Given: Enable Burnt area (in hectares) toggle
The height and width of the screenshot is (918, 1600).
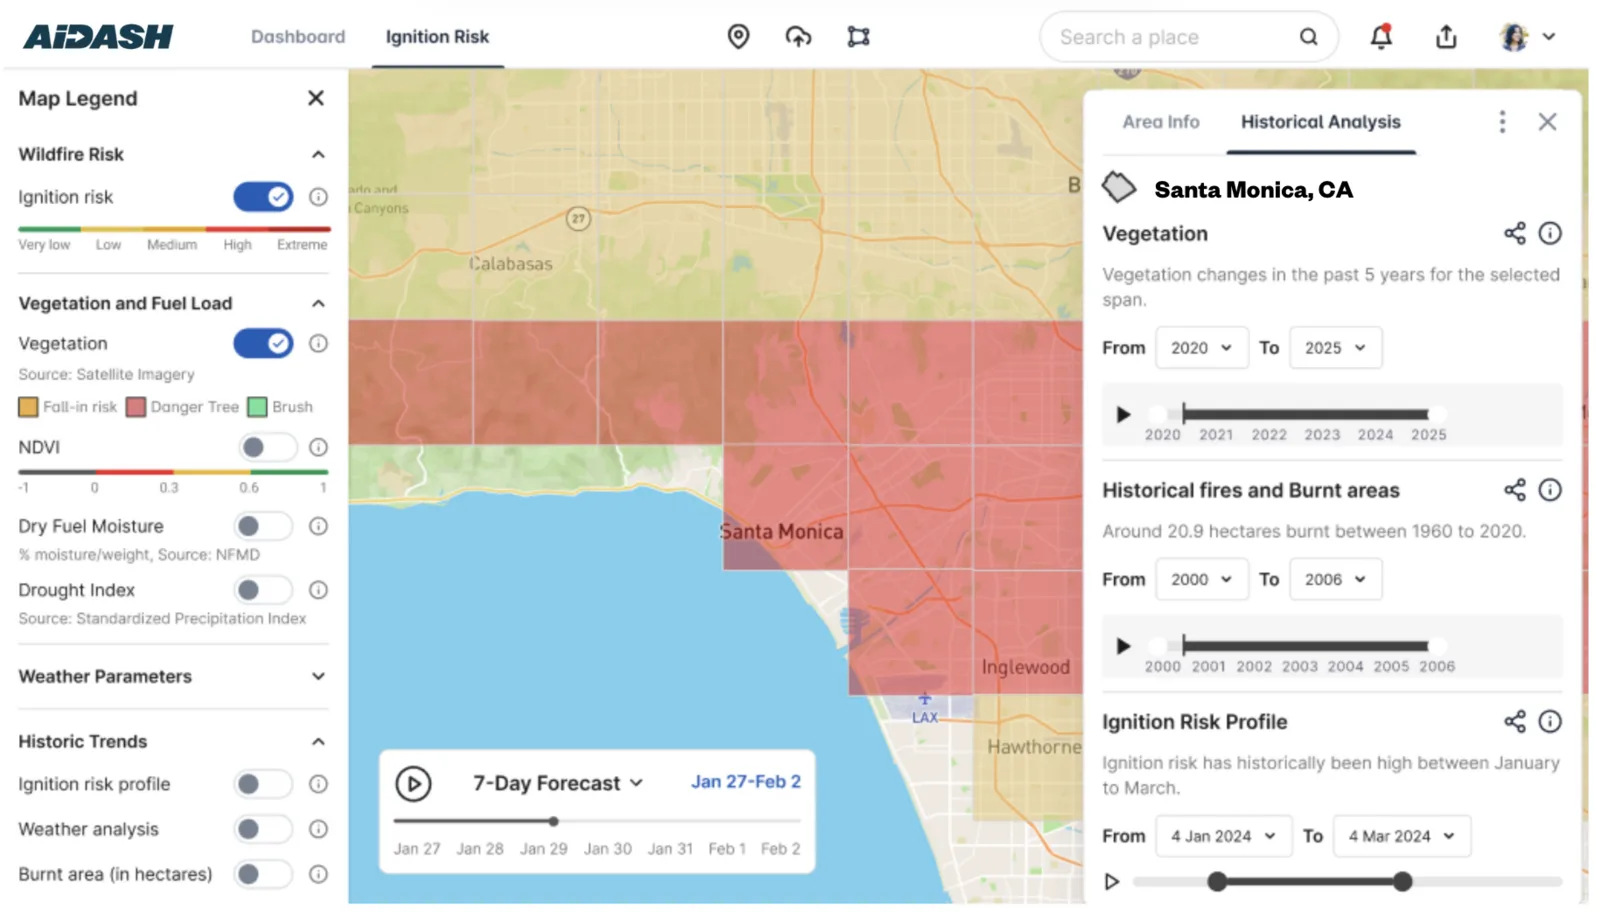Looking at the screenshot, I should [264, 874].
